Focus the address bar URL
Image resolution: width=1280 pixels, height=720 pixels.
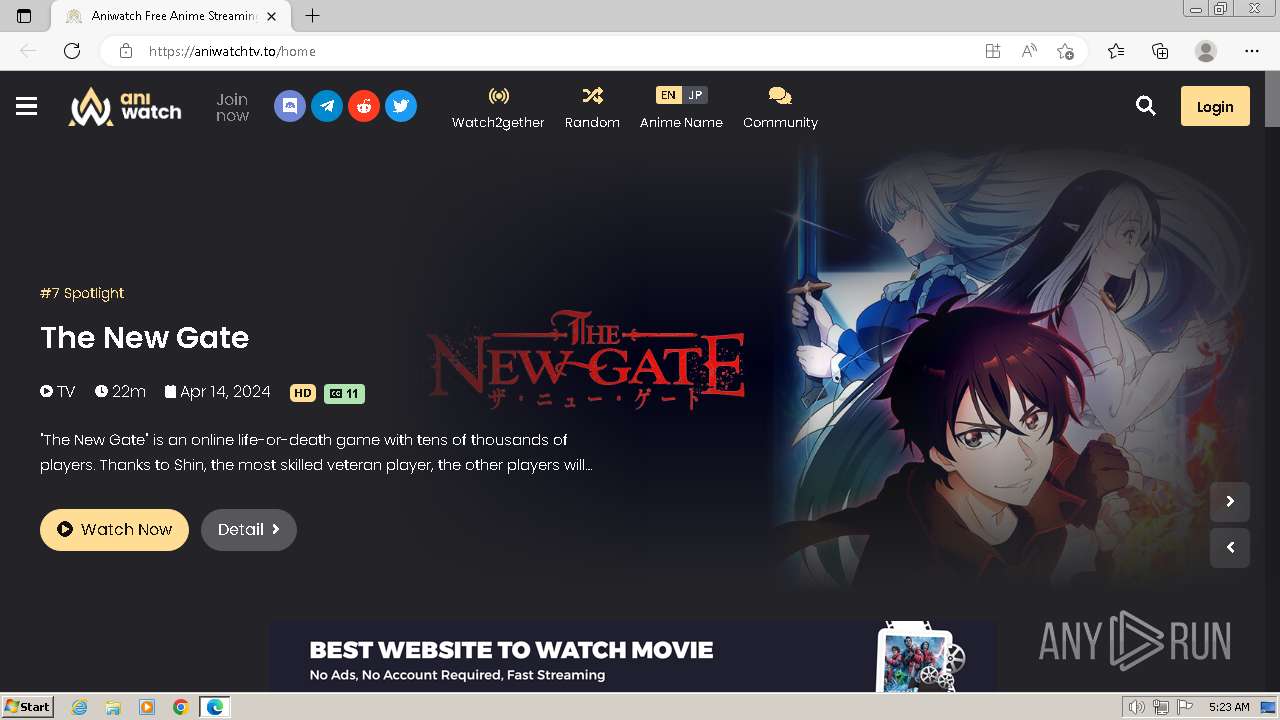(232, 51)
